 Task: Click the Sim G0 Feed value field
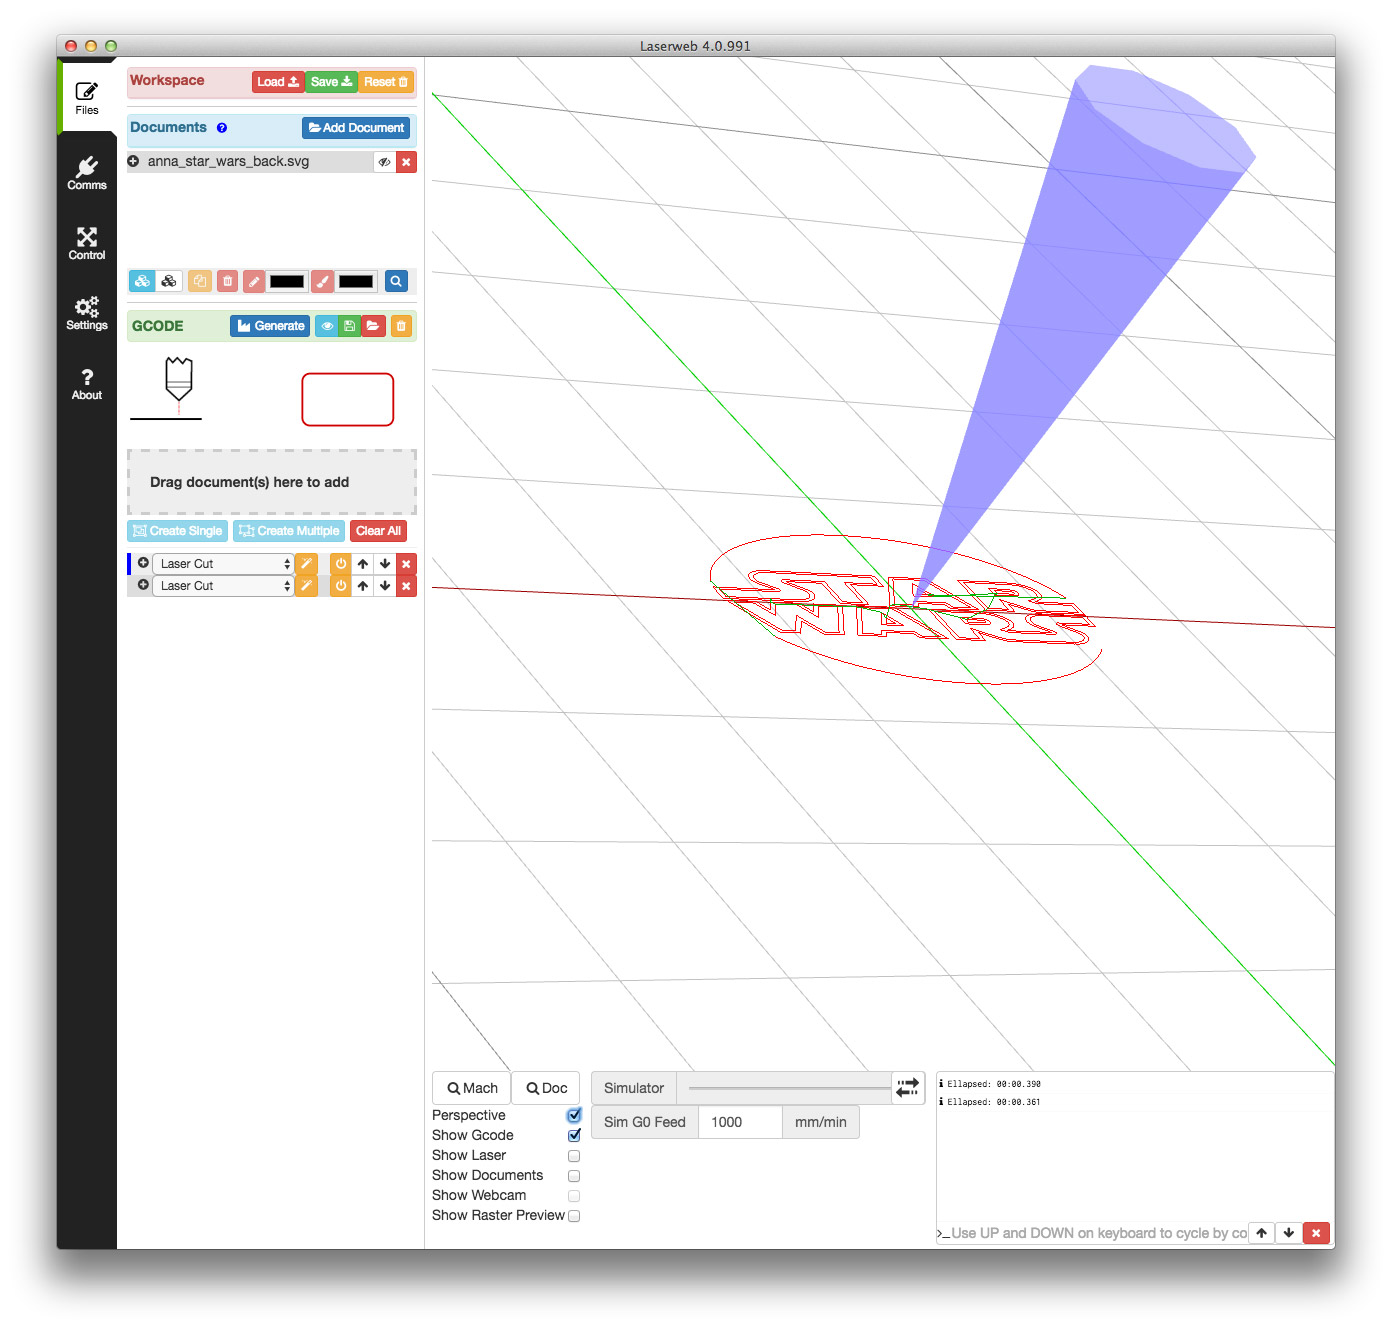(740, 1122)
